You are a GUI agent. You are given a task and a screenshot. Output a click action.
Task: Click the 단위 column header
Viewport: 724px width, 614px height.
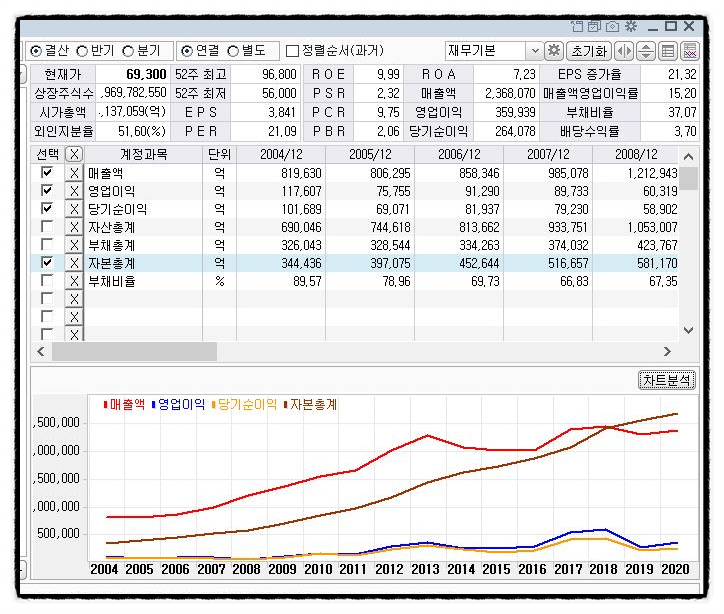point(219,154)
